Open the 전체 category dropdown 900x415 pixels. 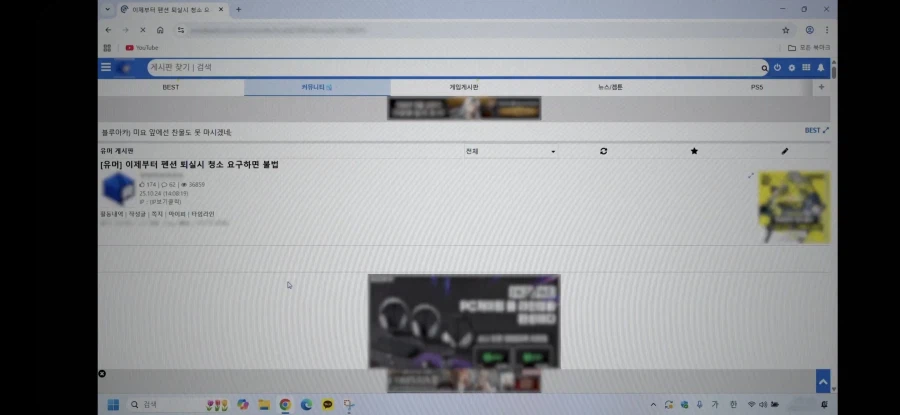[x=510, y=151]
